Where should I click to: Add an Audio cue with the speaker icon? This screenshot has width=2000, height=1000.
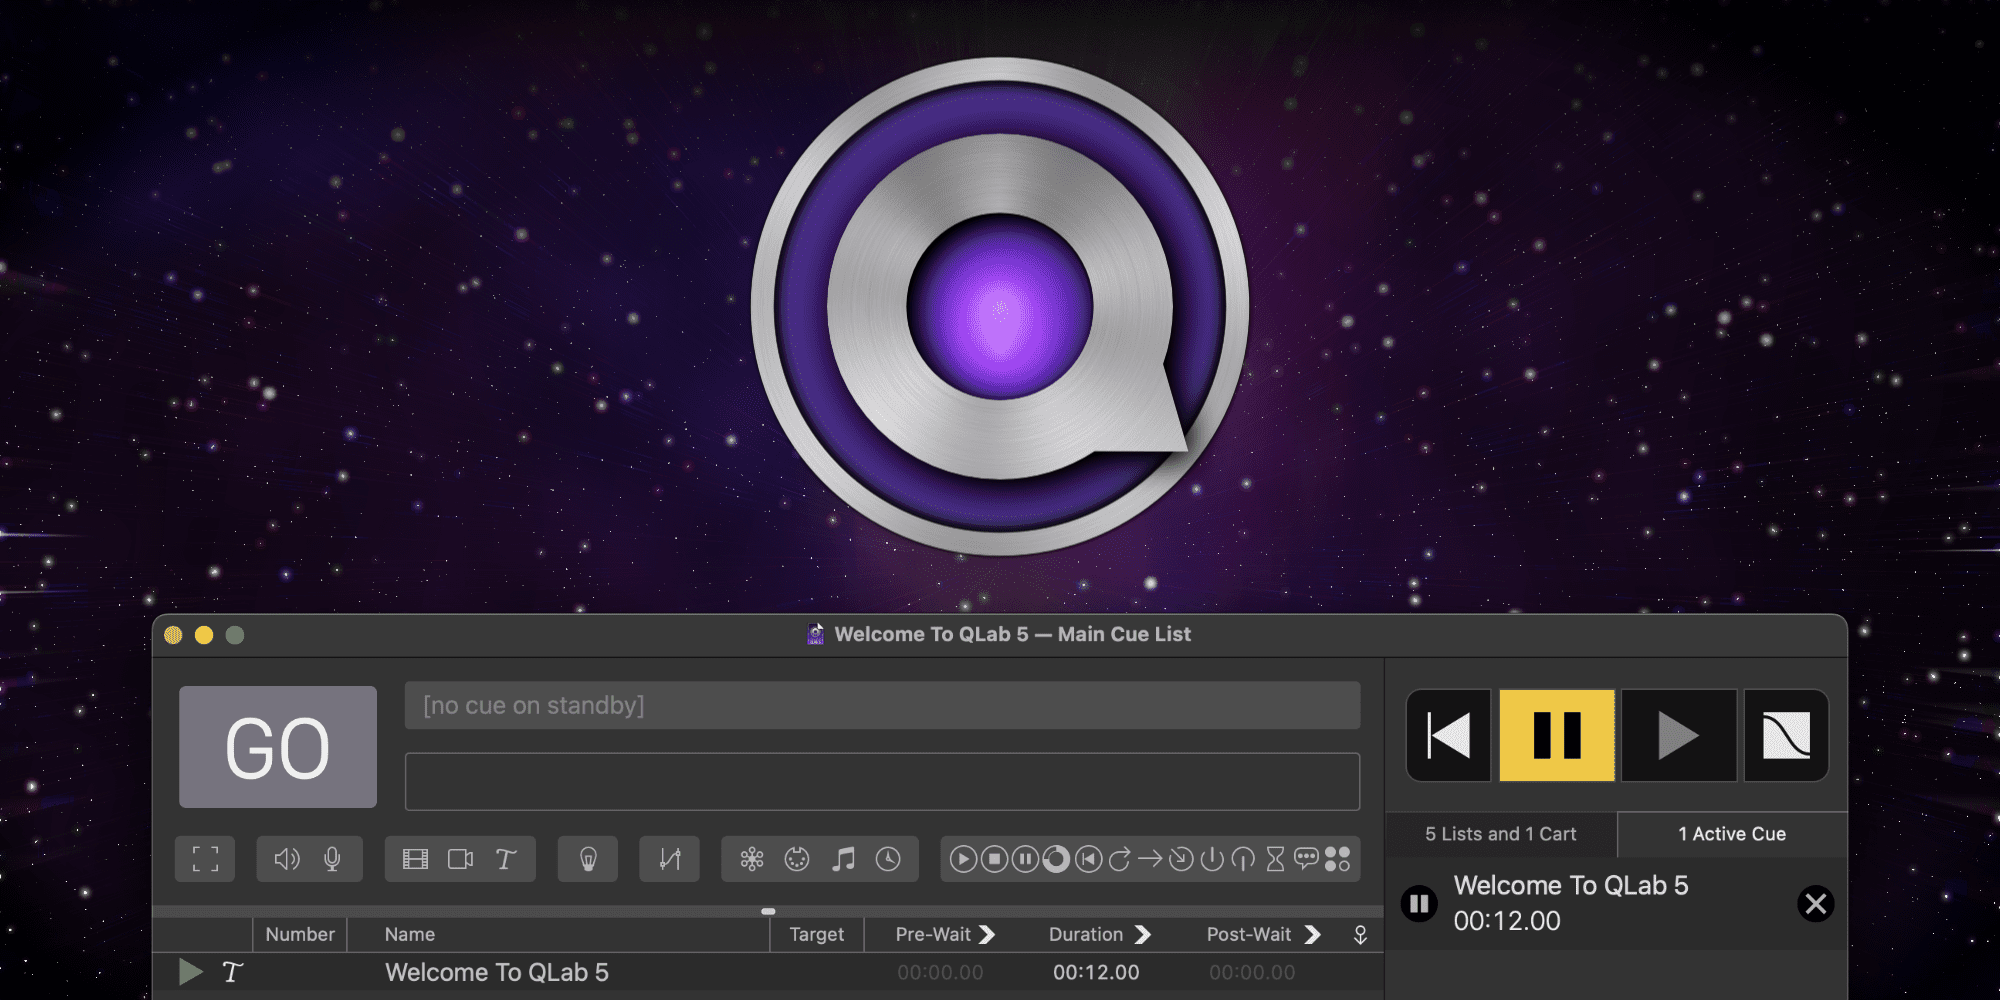pos(287,859)
